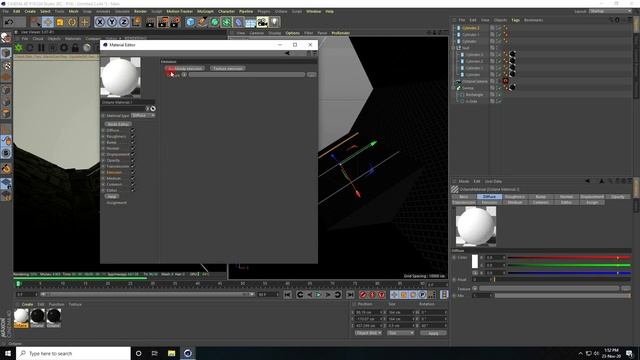Toggle the Z axis lock icon
The width and height of the screenshot is (640, 360).
[x=124, y=22]
